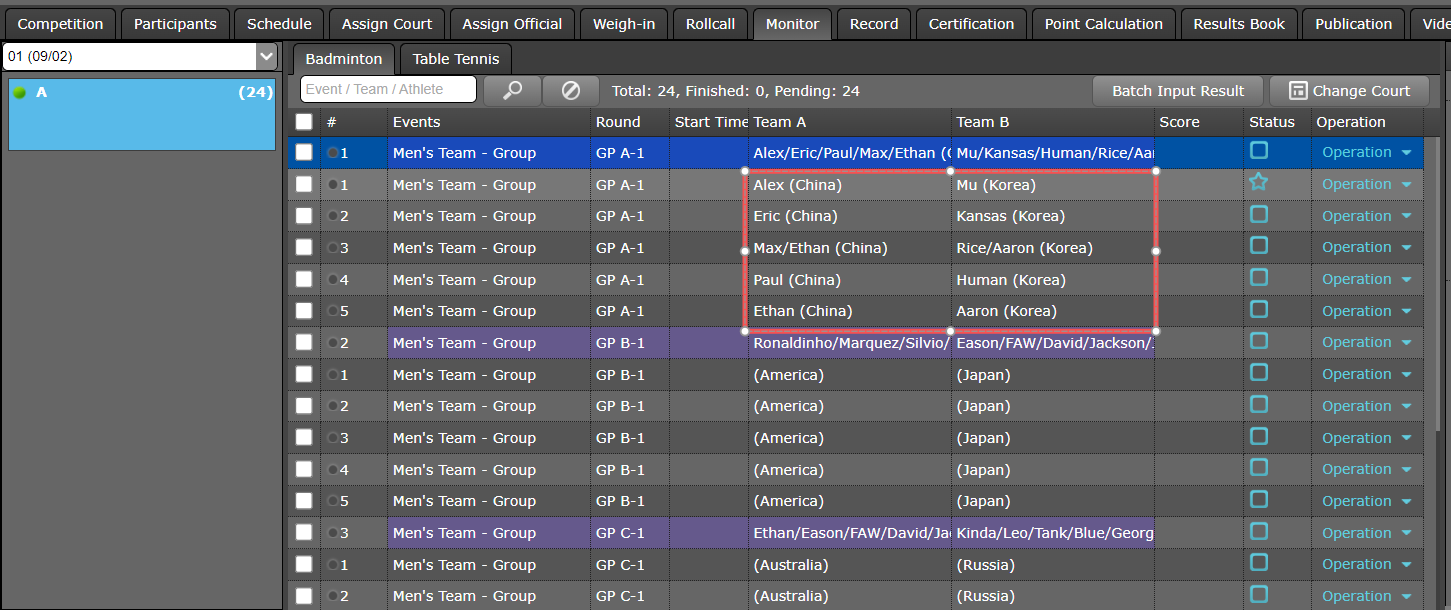Click the star status icon for Alex vs Mu

point(1259,182)
